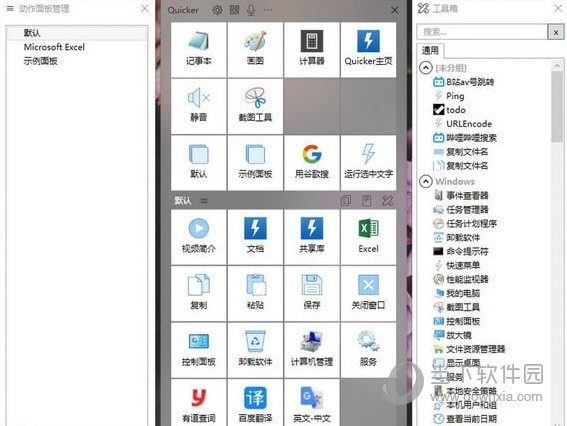Open the 共享库 shared library tile

312,237
